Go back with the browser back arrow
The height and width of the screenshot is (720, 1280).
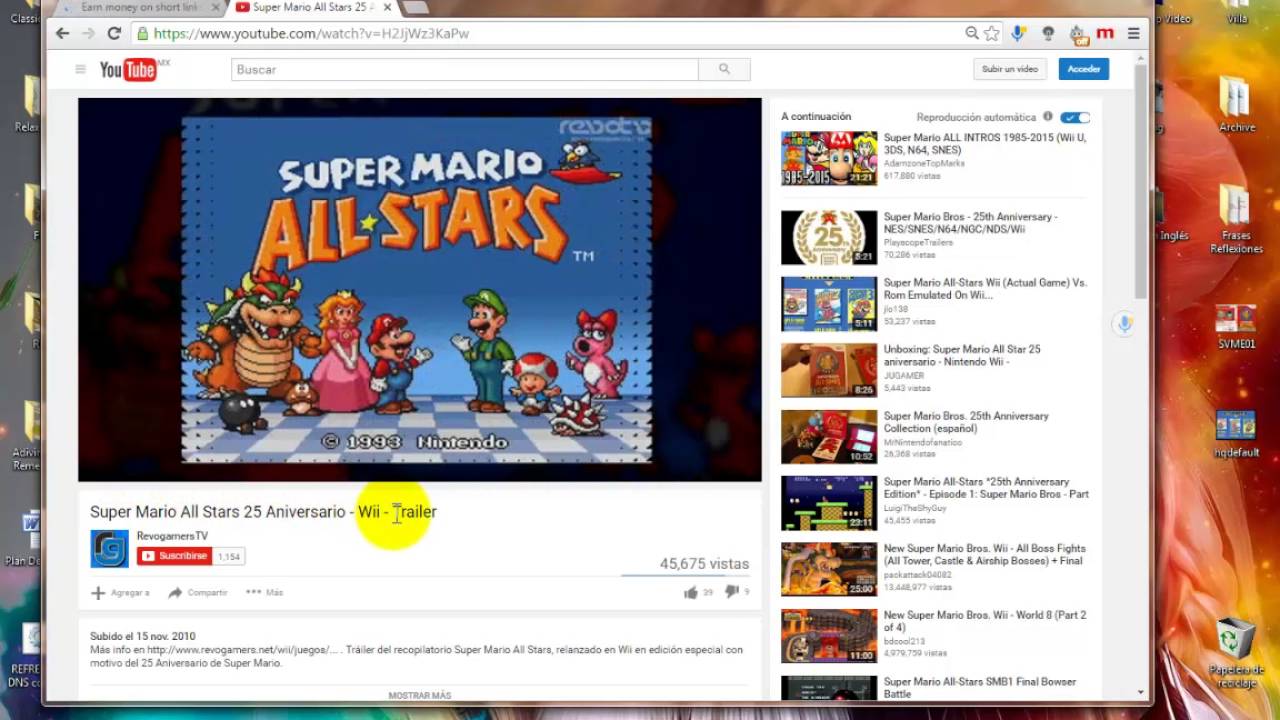[x=62, y=33]
